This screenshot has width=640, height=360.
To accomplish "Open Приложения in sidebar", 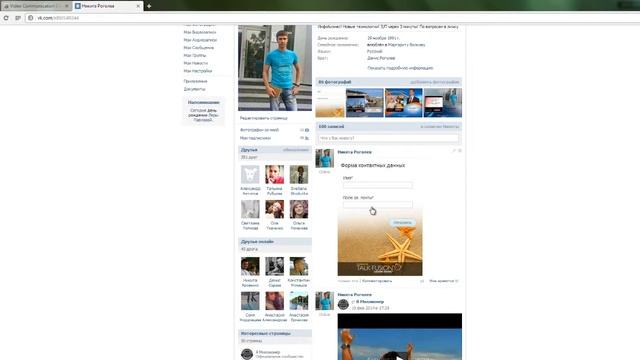I will coord(195,81).
